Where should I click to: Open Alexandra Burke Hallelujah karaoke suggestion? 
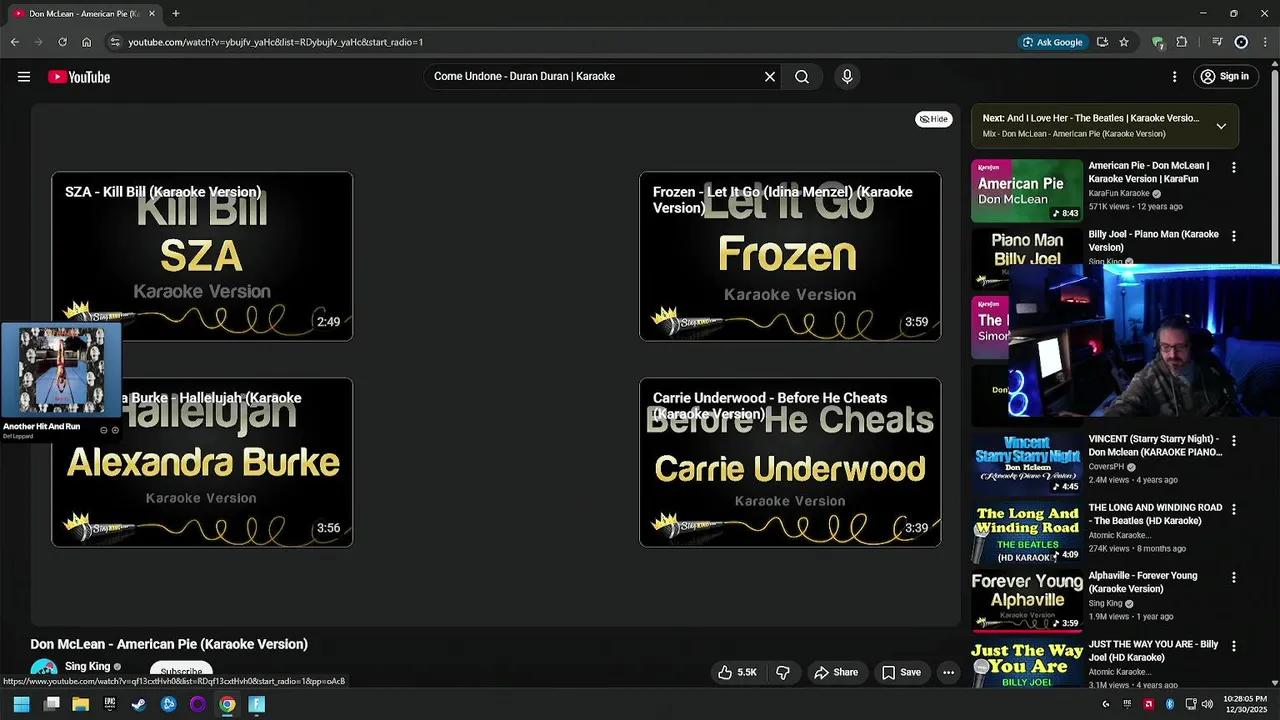click(202, 462)
